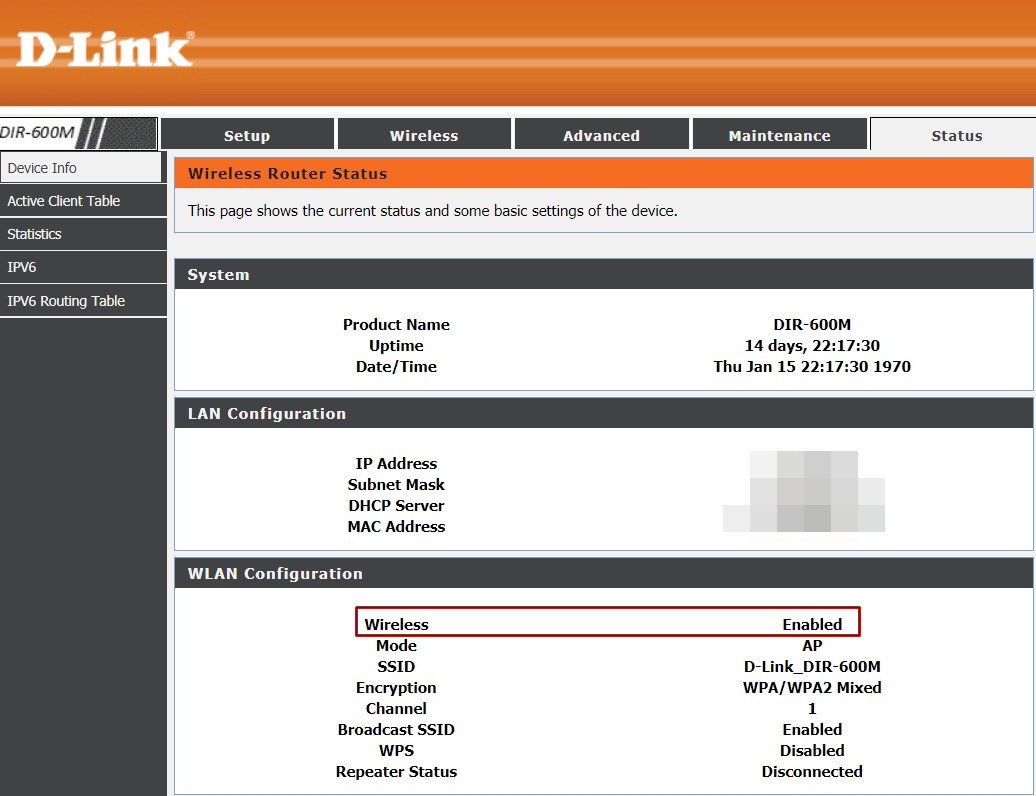
Task: Click the SSID label
Action: 396,667
